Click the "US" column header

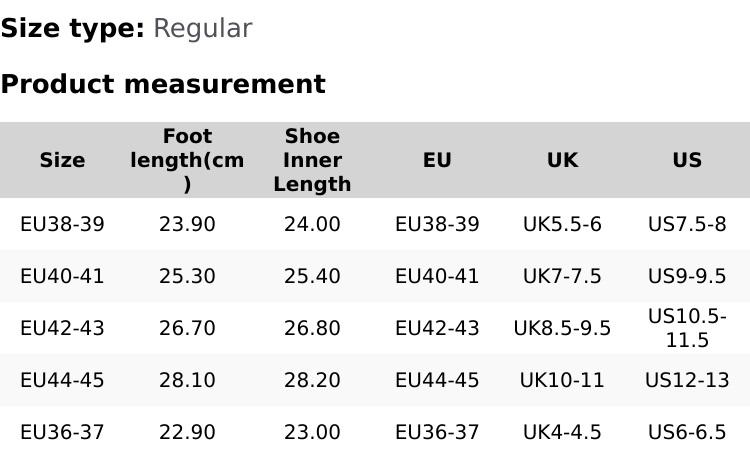click(687, 161)
